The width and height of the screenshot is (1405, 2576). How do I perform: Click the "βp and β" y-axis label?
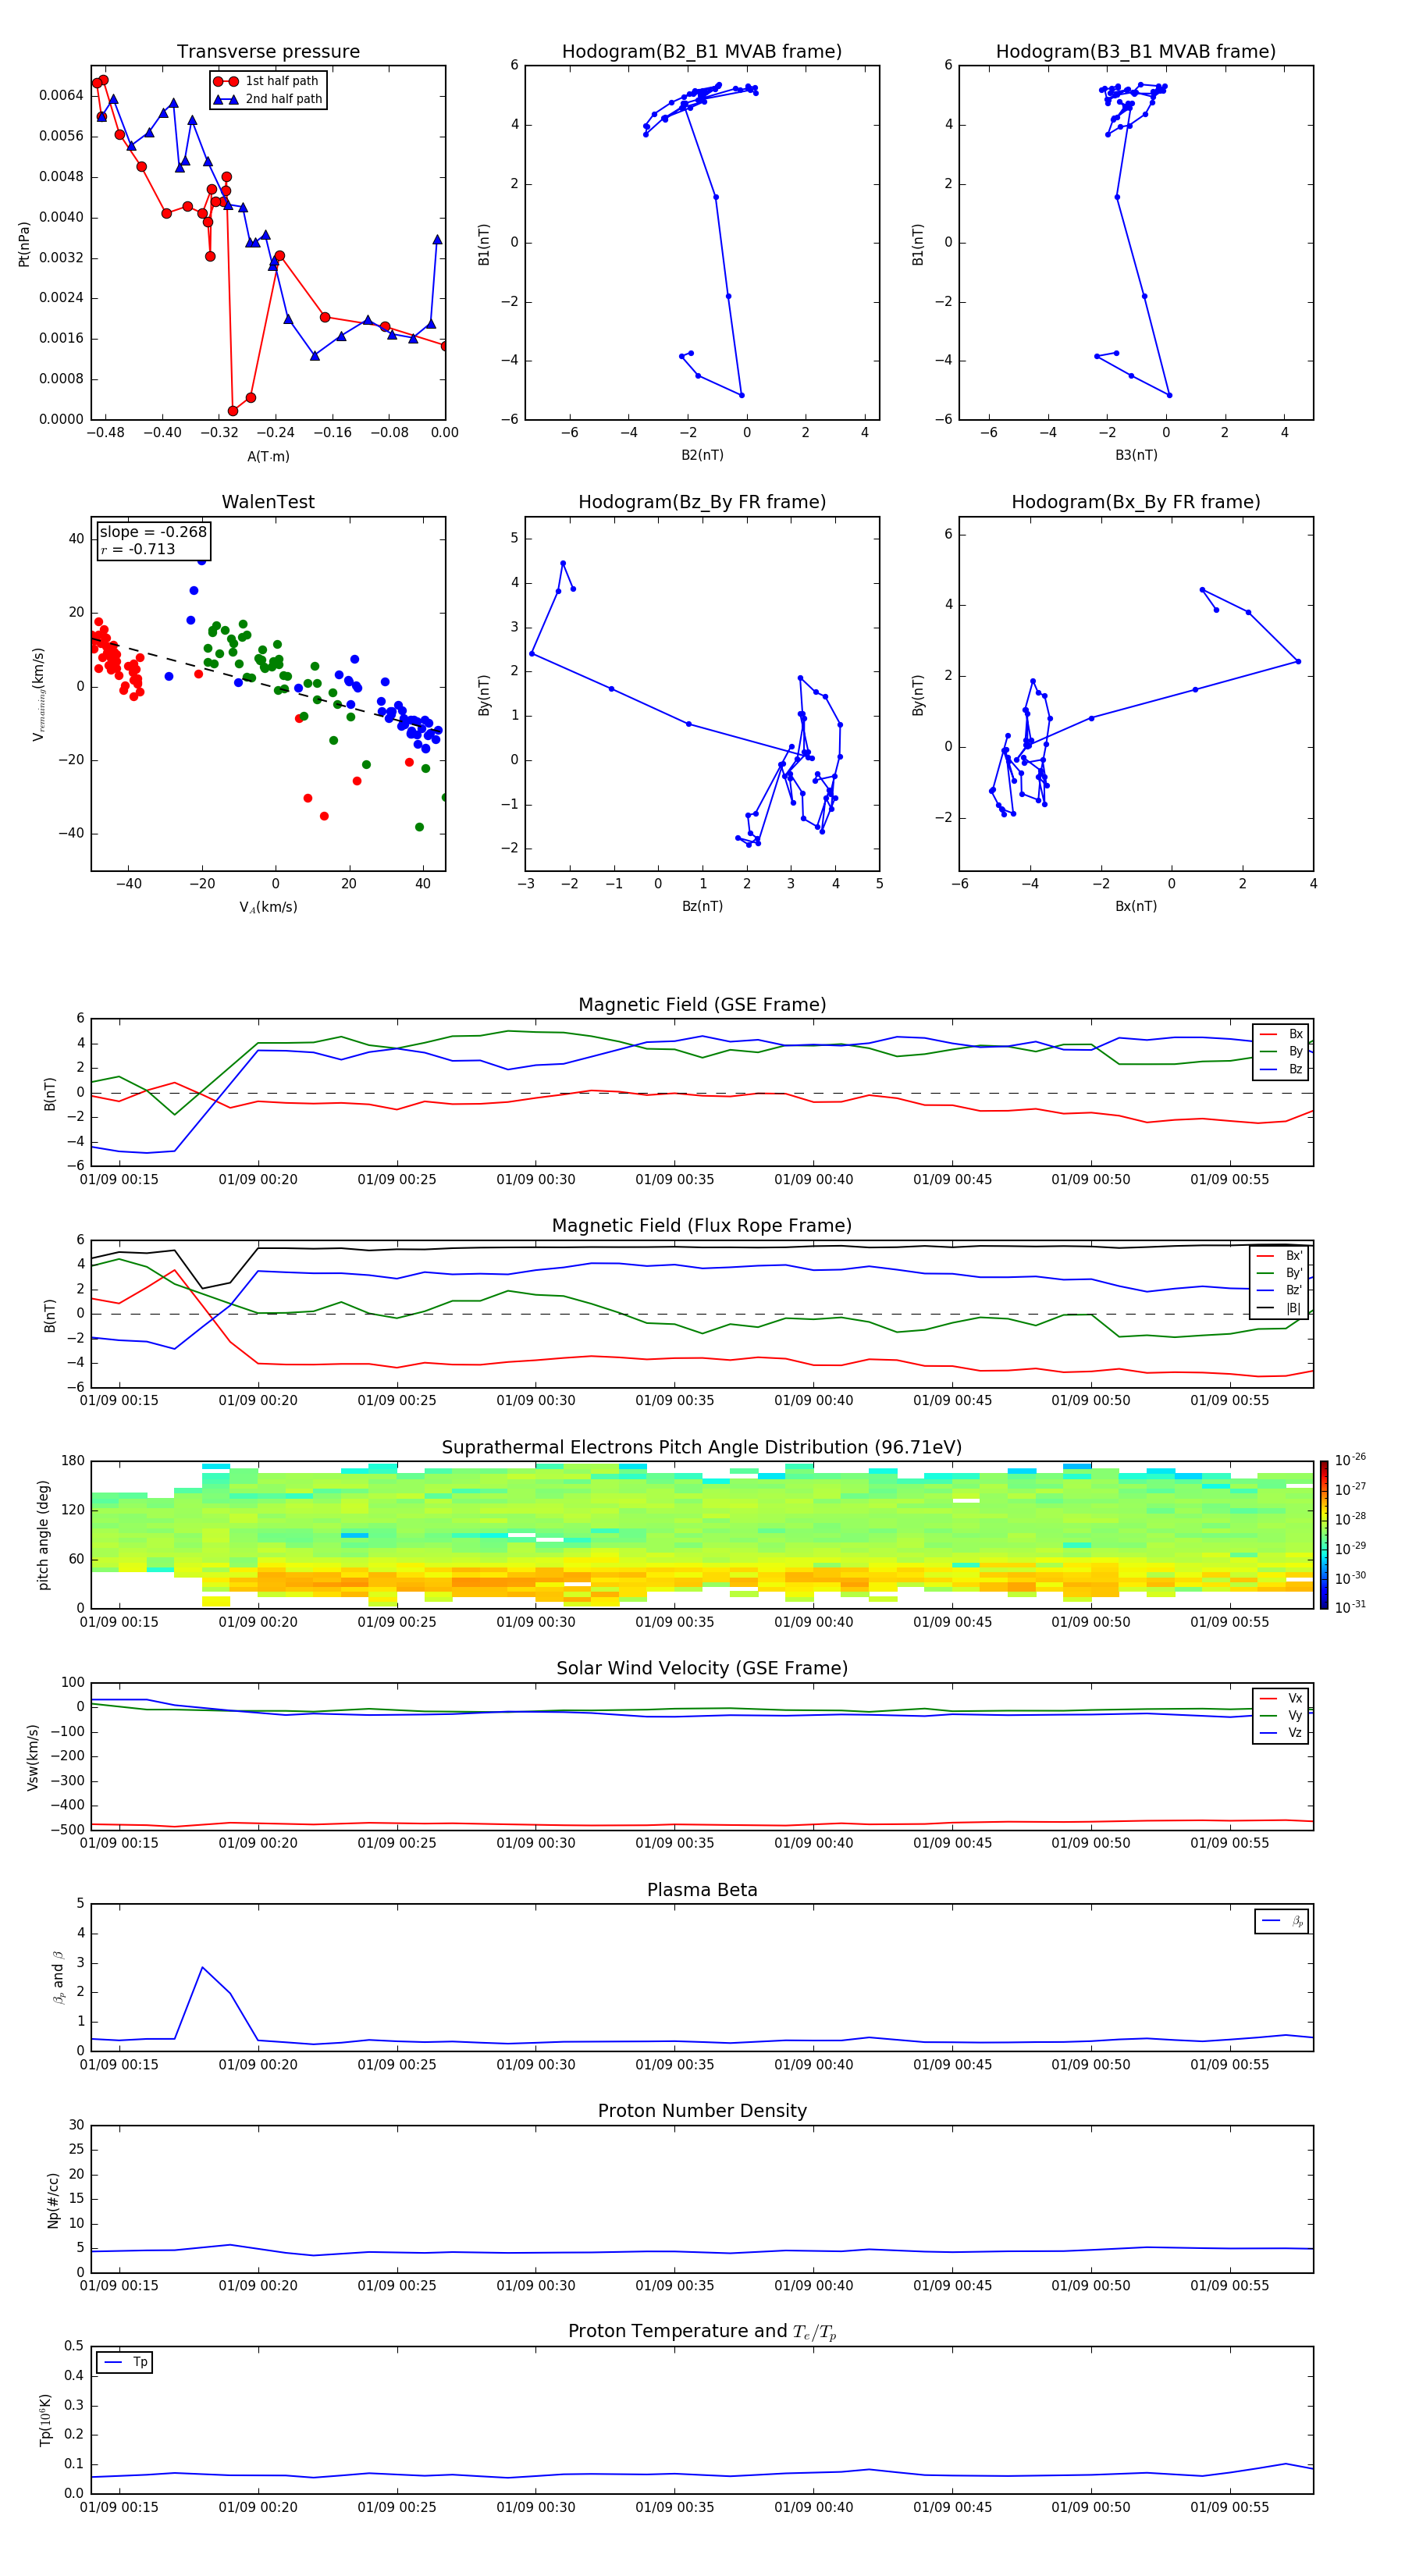tap(58, 1977)
